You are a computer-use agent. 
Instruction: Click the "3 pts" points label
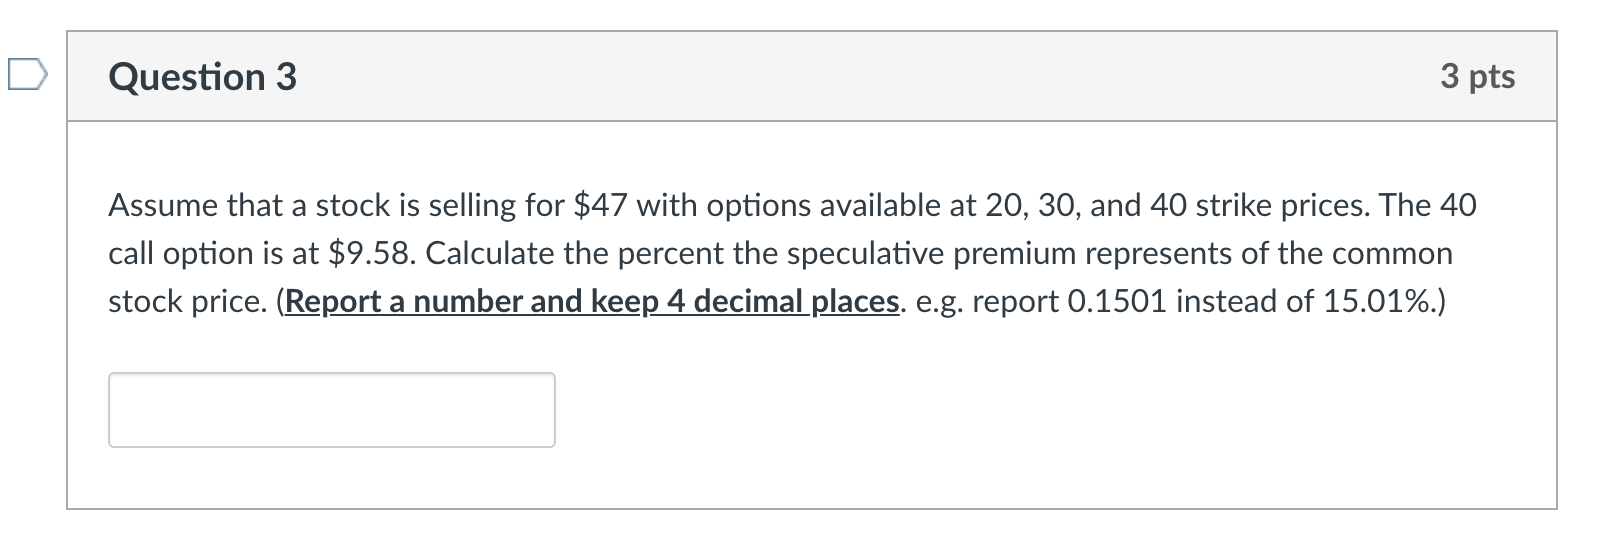1477,76
